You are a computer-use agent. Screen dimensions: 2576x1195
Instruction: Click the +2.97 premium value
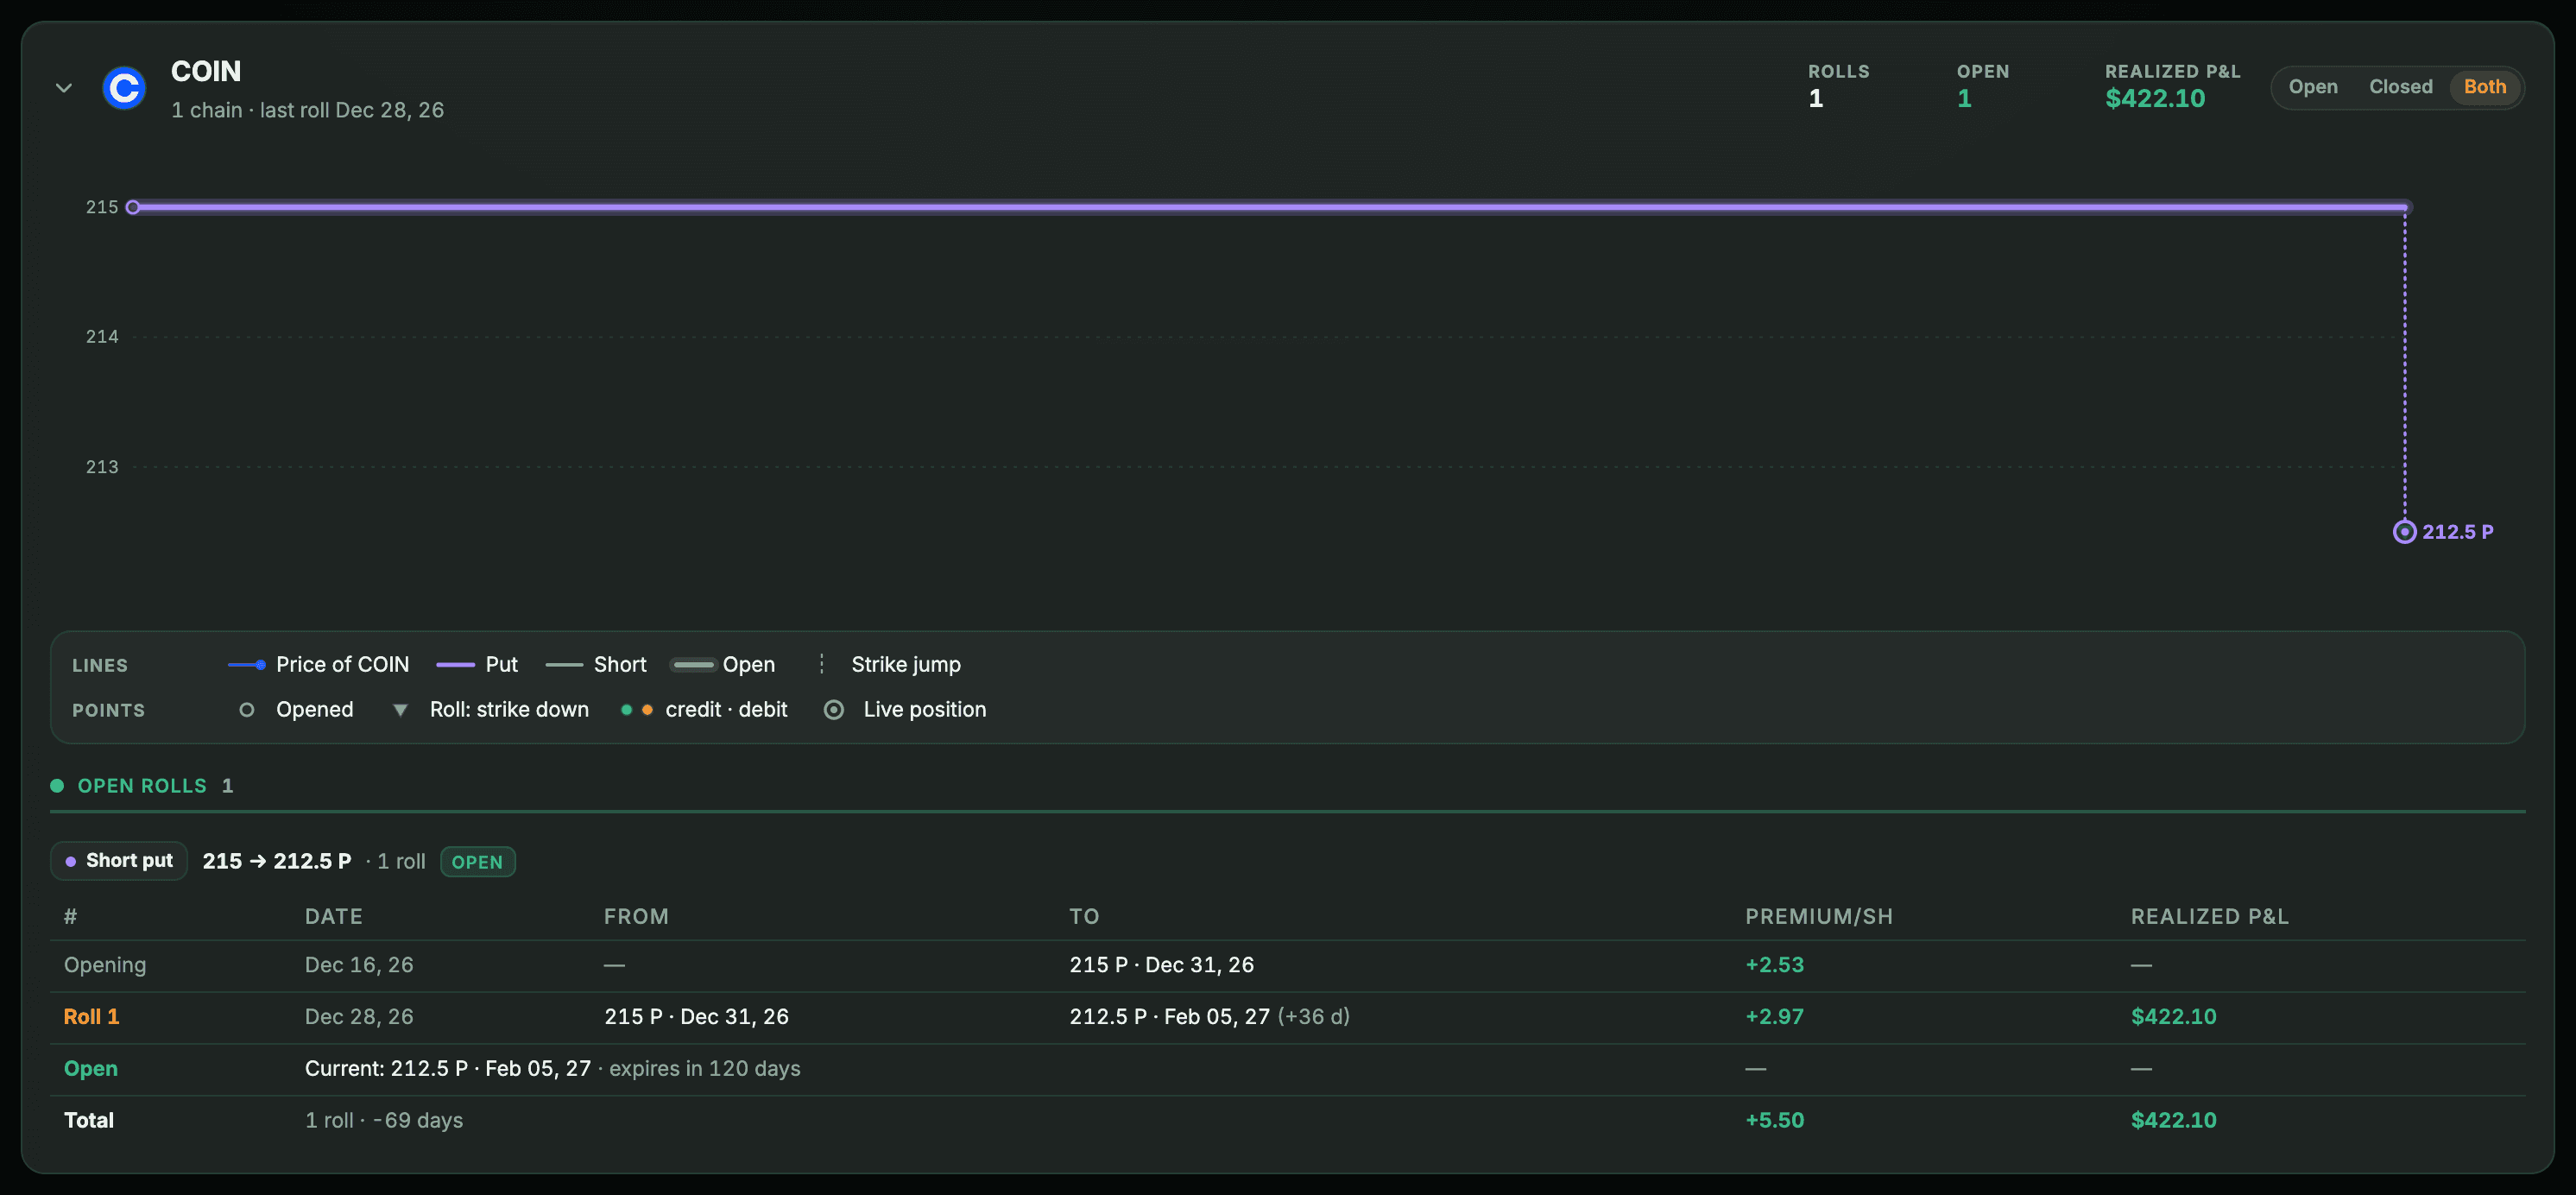point(1775,1017)
